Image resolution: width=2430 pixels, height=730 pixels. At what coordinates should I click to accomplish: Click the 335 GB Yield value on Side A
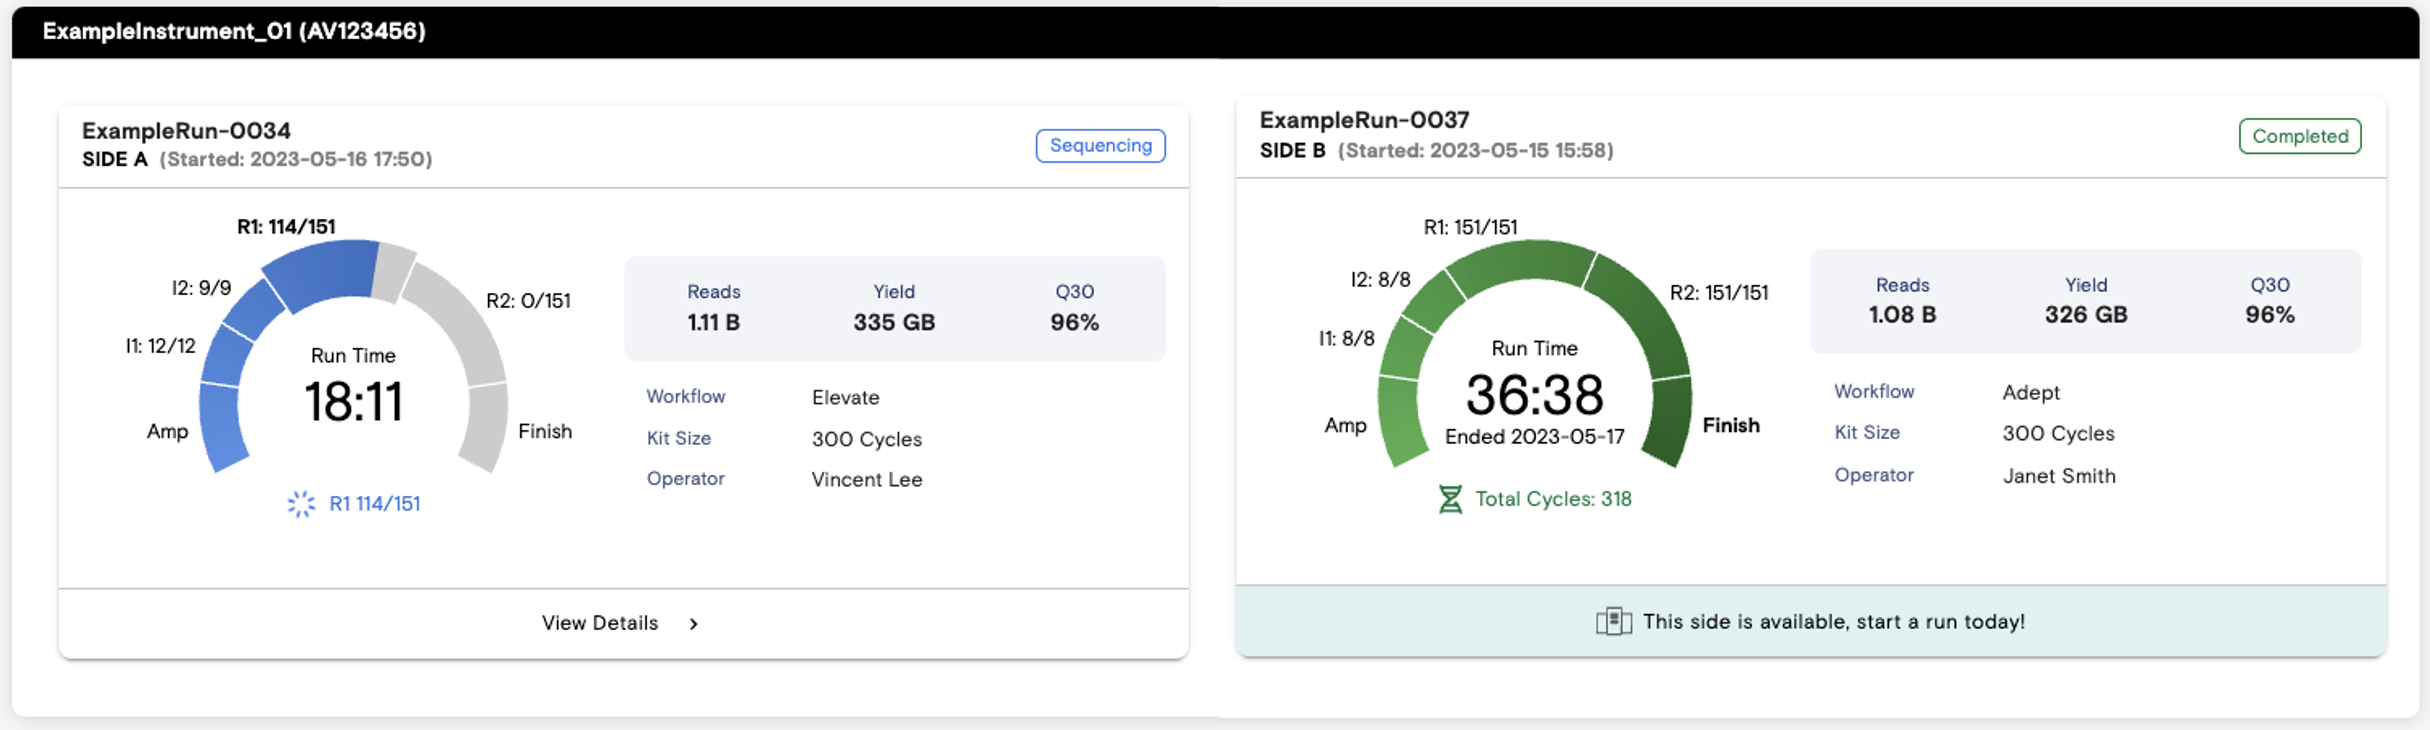tap(893, 323)
